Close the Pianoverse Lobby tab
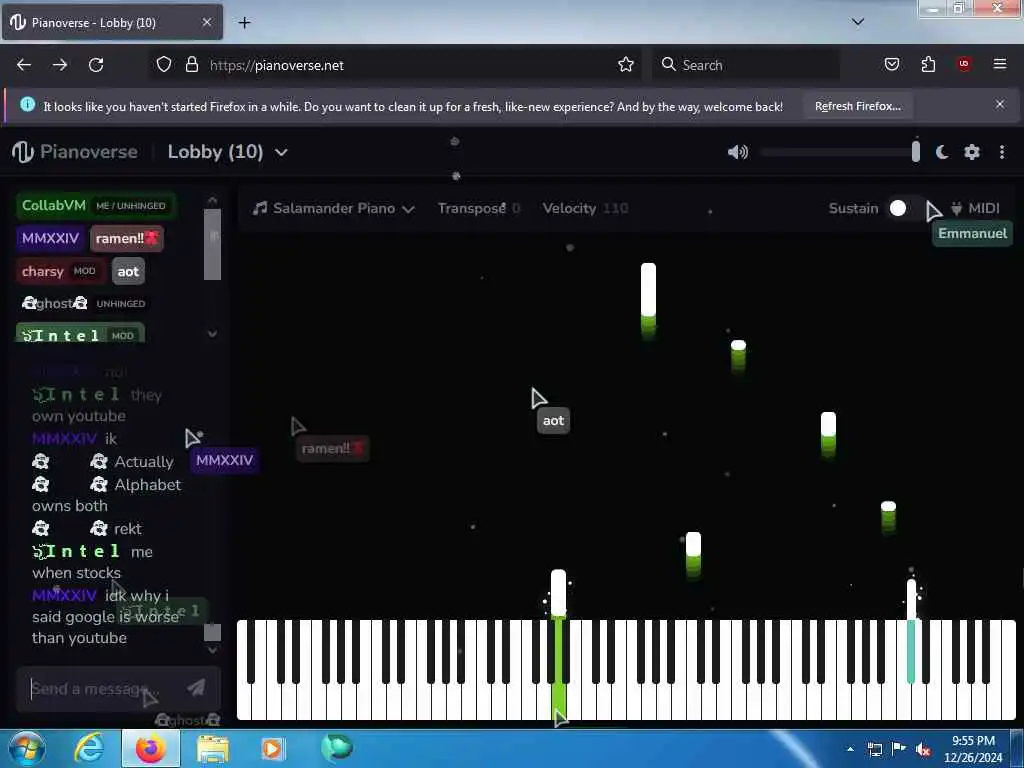The image size is (1024, 768). click(206, 22)
